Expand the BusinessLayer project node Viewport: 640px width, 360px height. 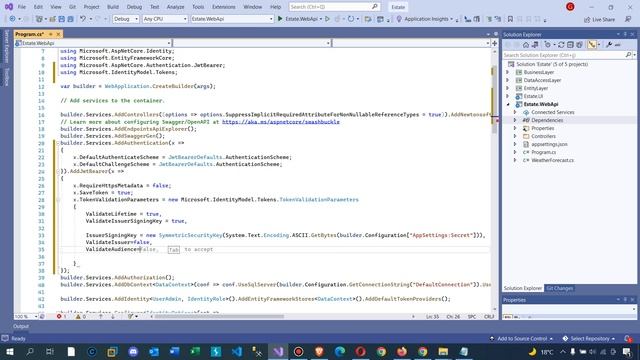click(x=508, y=72)
